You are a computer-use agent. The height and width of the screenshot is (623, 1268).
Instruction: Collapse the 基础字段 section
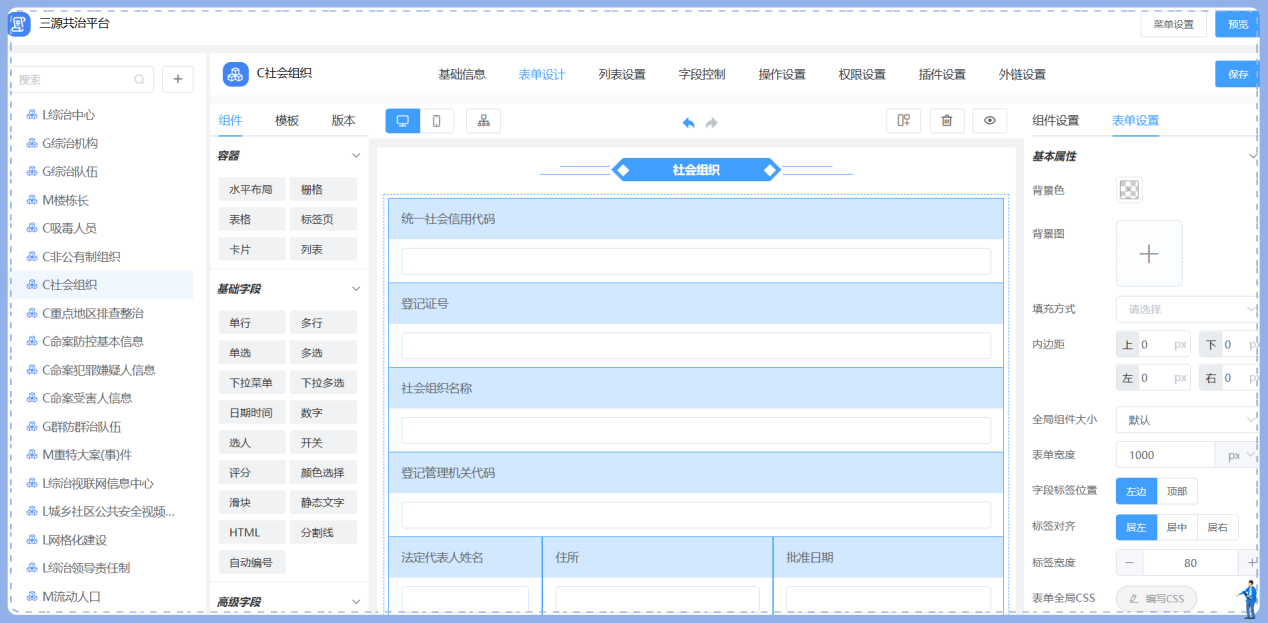pyautogui.click(x=355, y=289)
